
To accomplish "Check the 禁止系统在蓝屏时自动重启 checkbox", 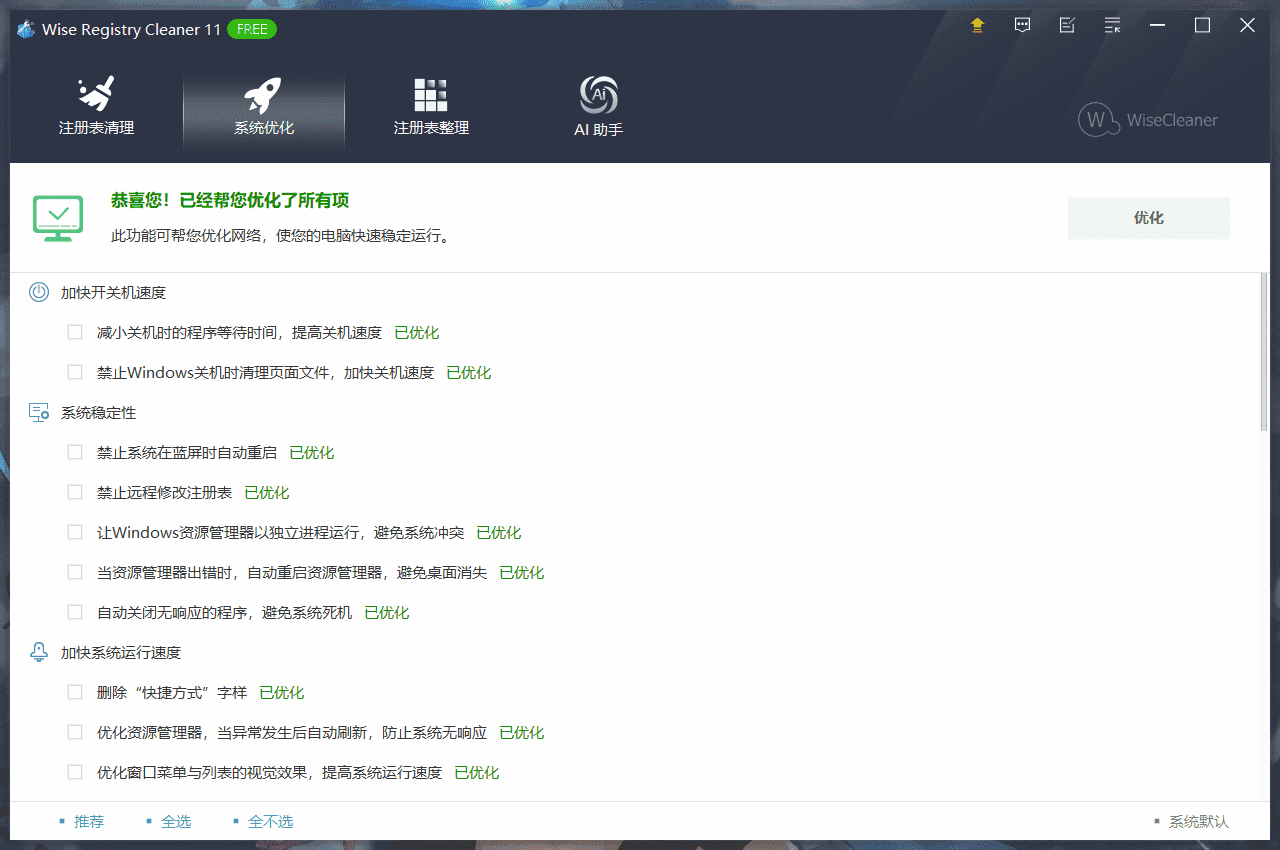I will click(75, 451).
